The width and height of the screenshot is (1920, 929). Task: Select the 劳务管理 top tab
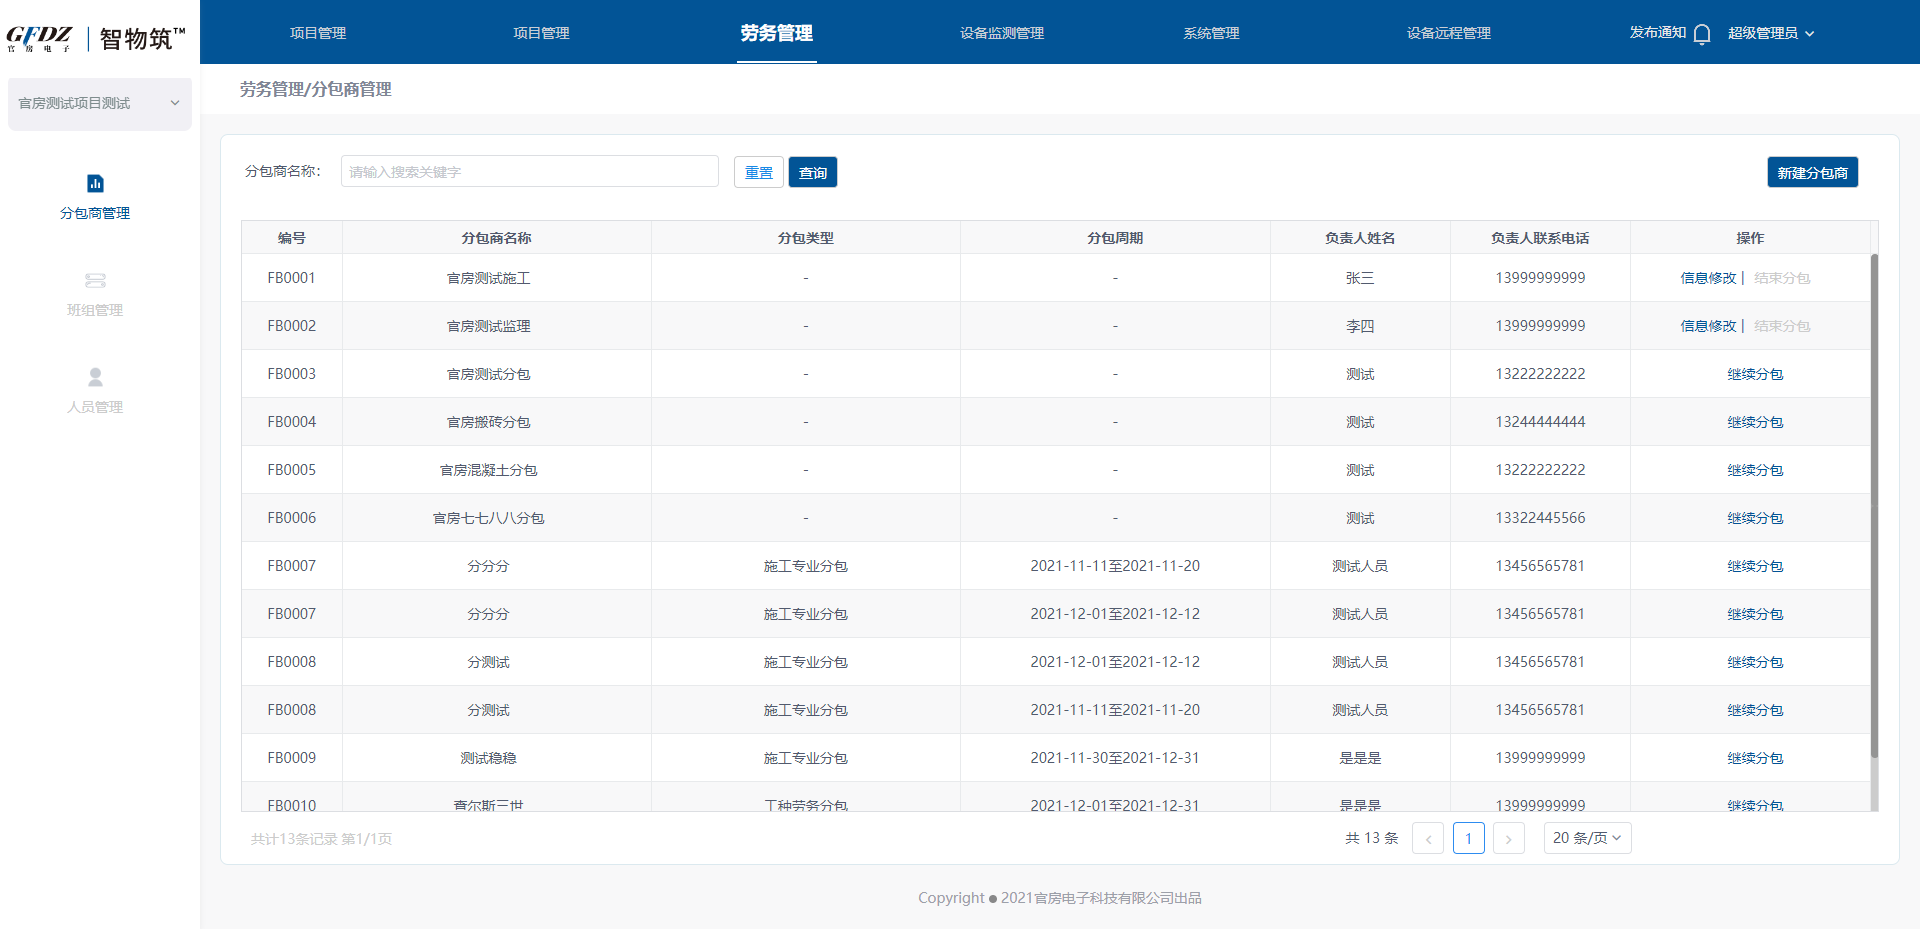pos(777,33)
